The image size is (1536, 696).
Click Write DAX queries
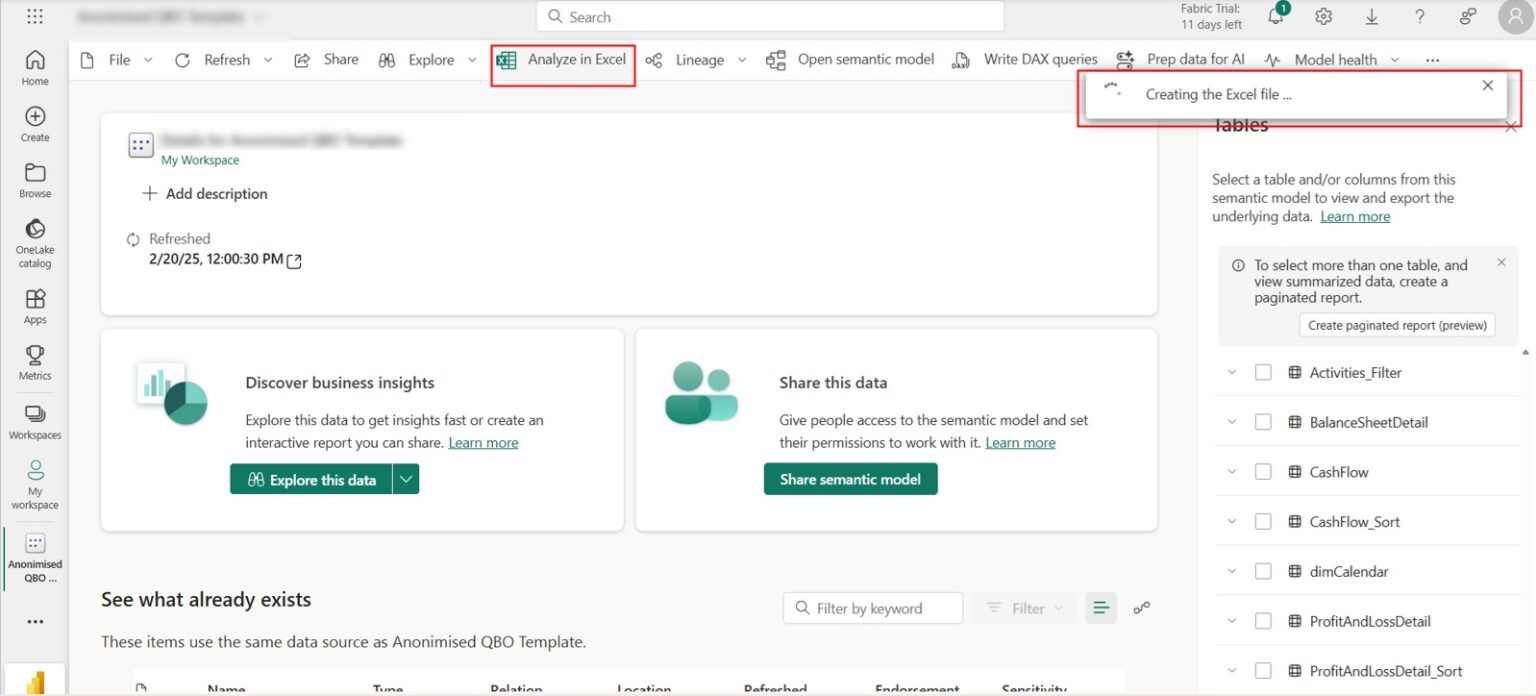click(1025, 60)
